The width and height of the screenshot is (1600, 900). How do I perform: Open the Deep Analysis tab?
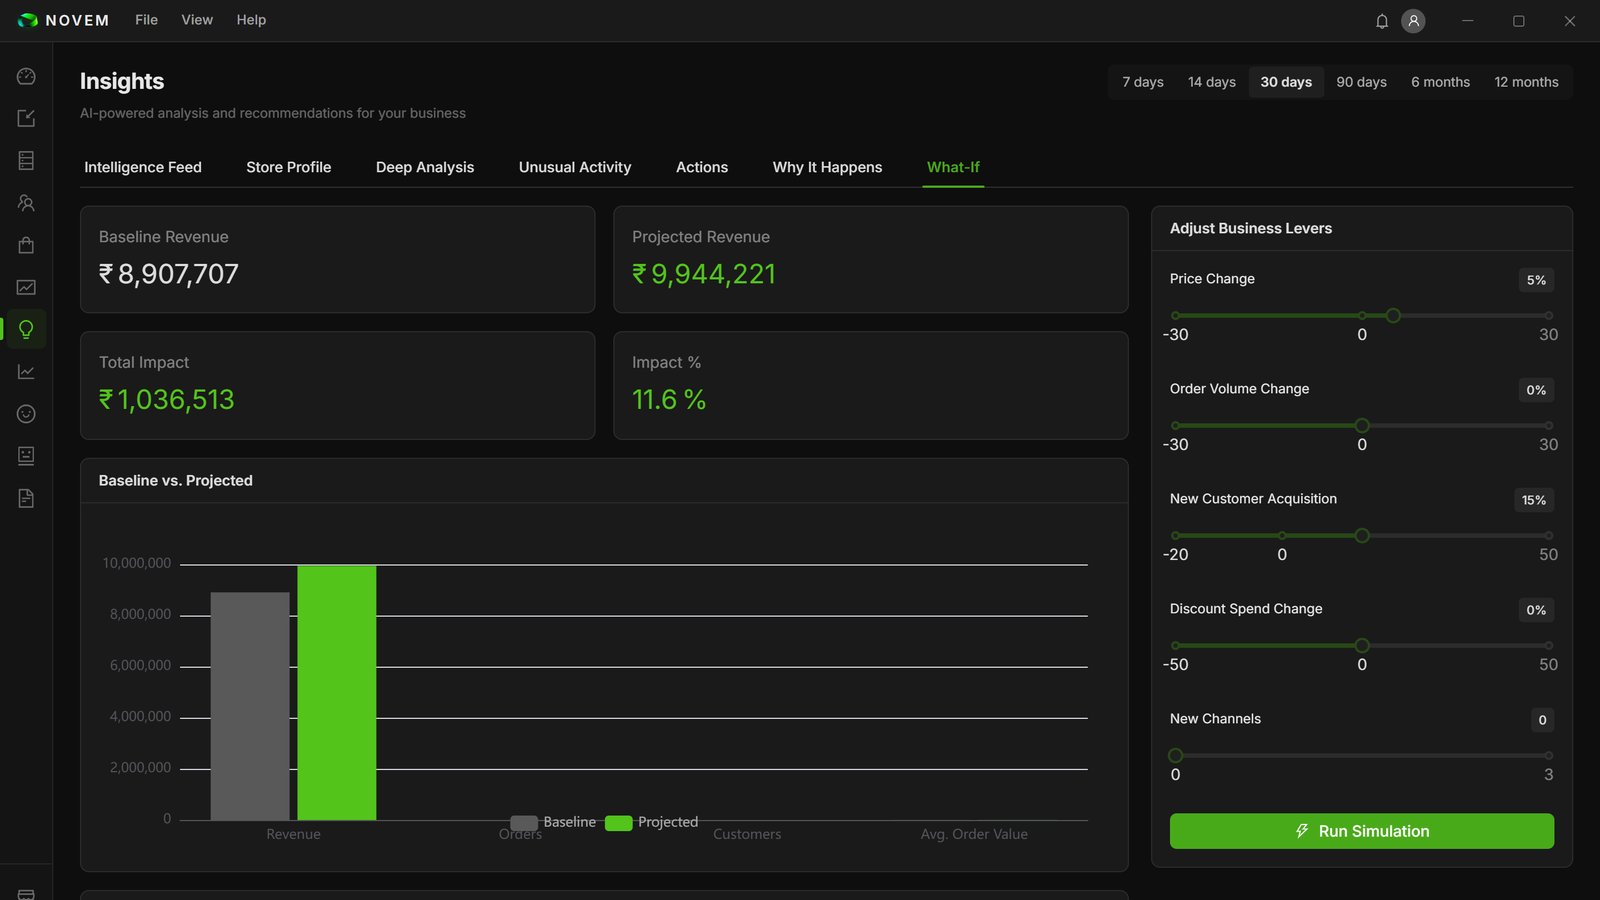tap(425, 167)
